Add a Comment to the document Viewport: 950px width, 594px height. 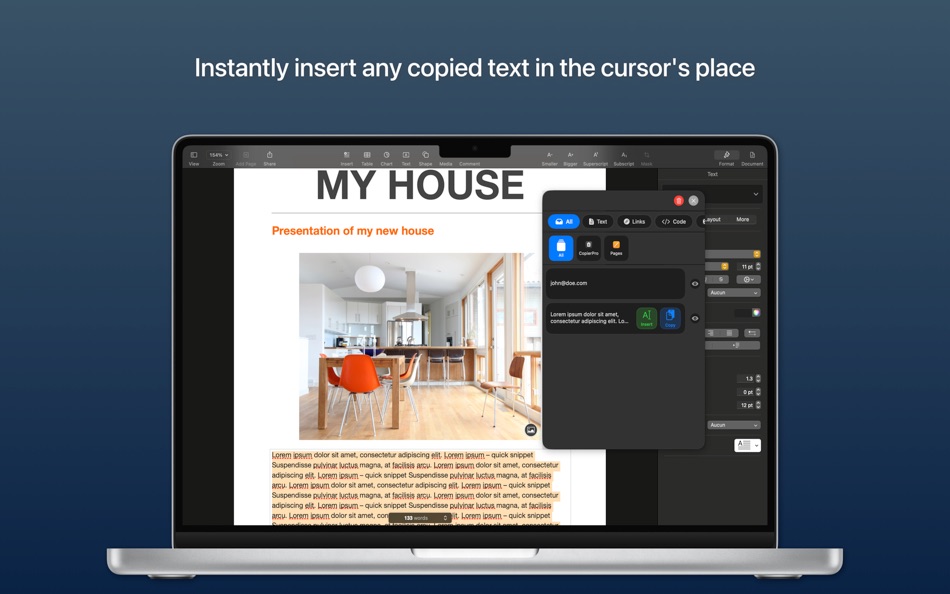coord(466,157)
